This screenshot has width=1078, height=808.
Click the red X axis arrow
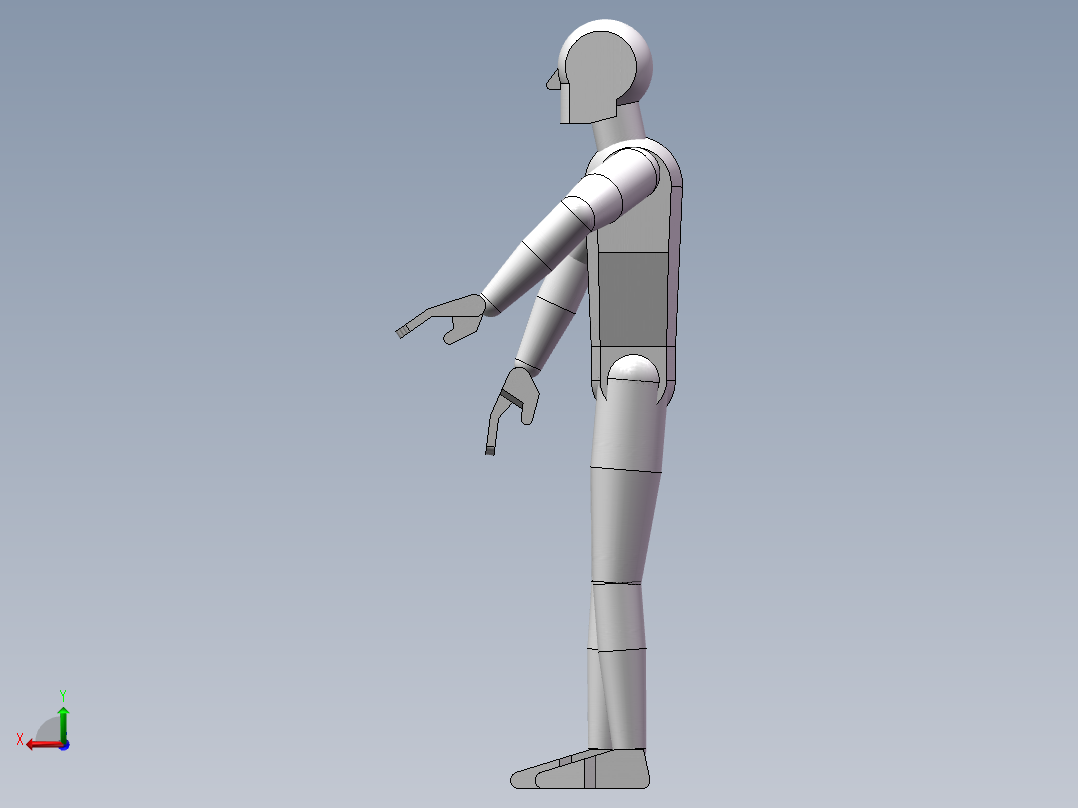click(46, 744)
